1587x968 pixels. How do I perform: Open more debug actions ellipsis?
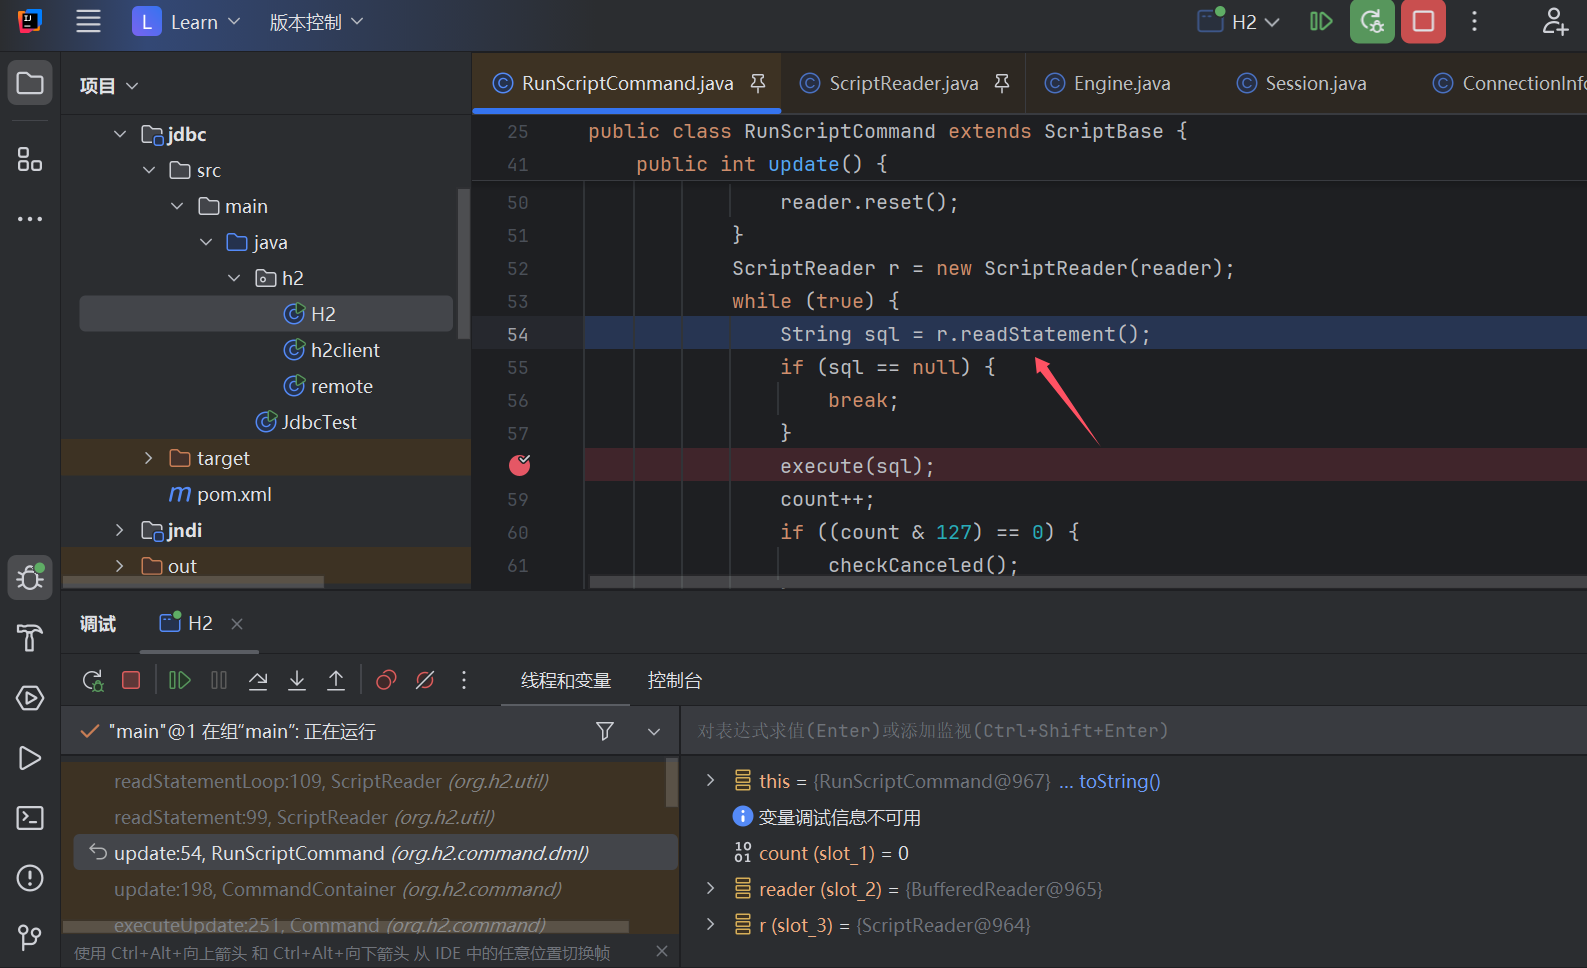(464, 680)
